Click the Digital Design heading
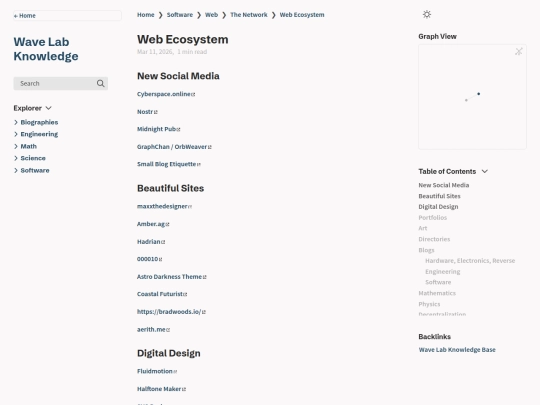Image resolution: width=540 pixels, height=405 pixels. (x=169, y=353)
